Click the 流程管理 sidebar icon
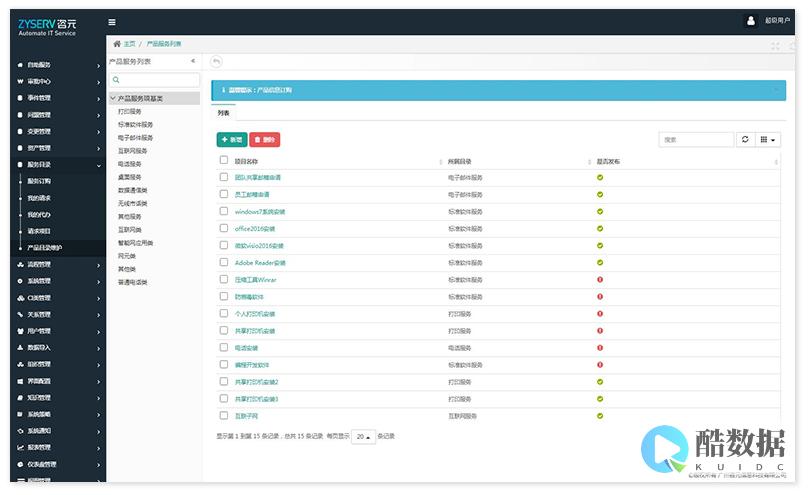 pyautogui.click(x=20, y=264)
